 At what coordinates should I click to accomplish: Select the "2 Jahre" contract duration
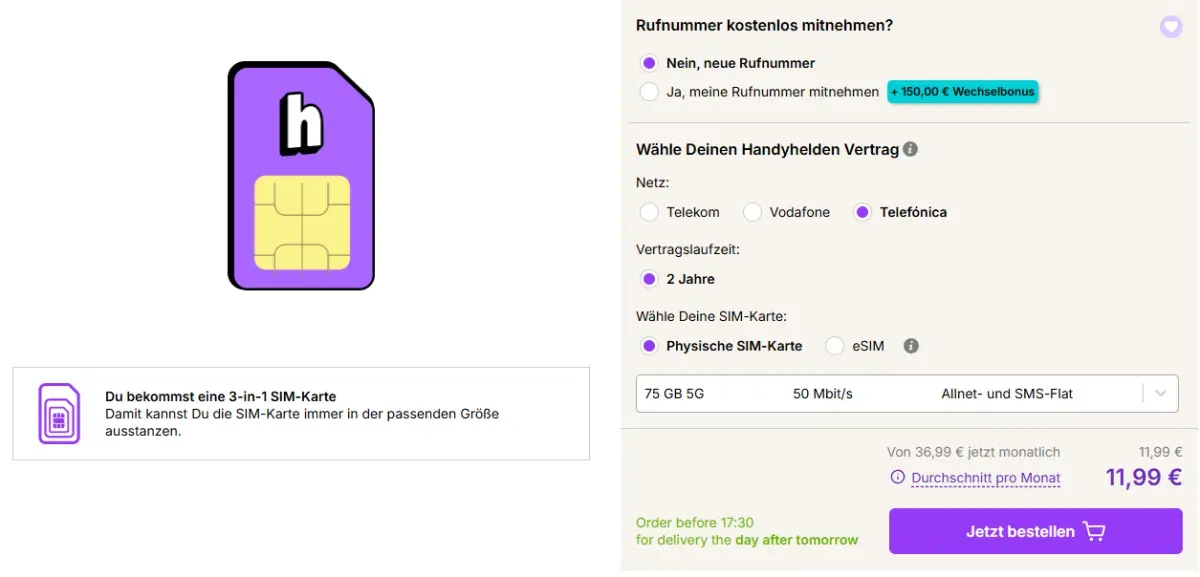pos(648,279)
